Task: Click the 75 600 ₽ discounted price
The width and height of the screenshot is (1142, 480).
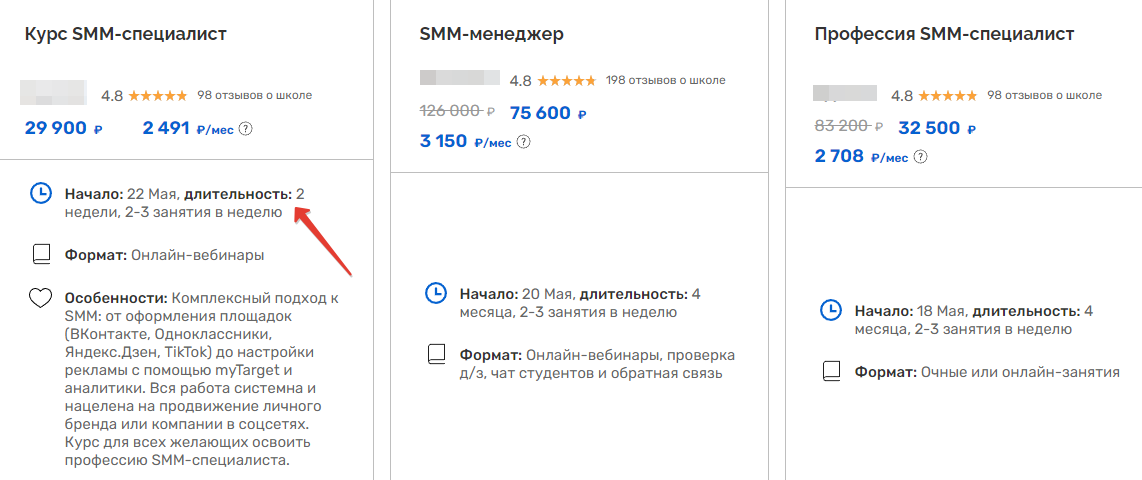Action: click(548, 113)
